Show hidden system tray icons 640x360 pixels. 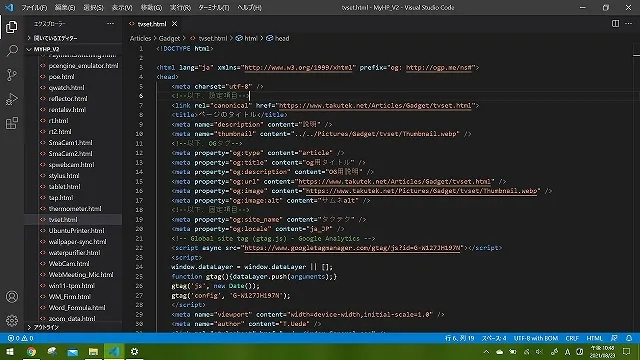click(x=486, y=351)
